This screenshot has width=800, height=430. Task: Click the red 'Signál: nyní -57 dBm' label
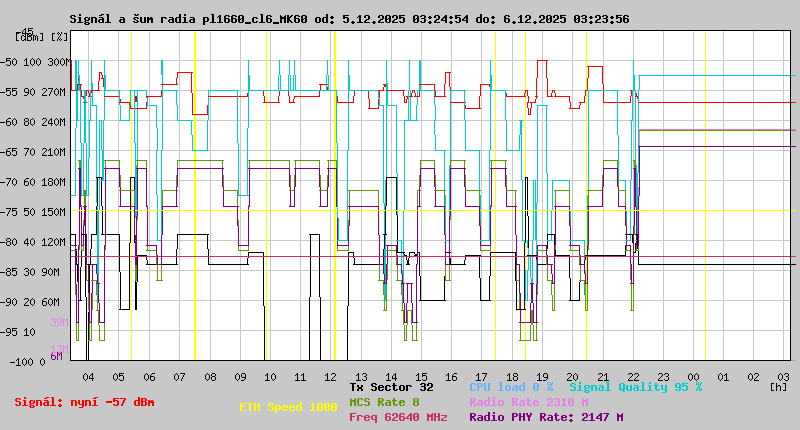coord(84,402)
